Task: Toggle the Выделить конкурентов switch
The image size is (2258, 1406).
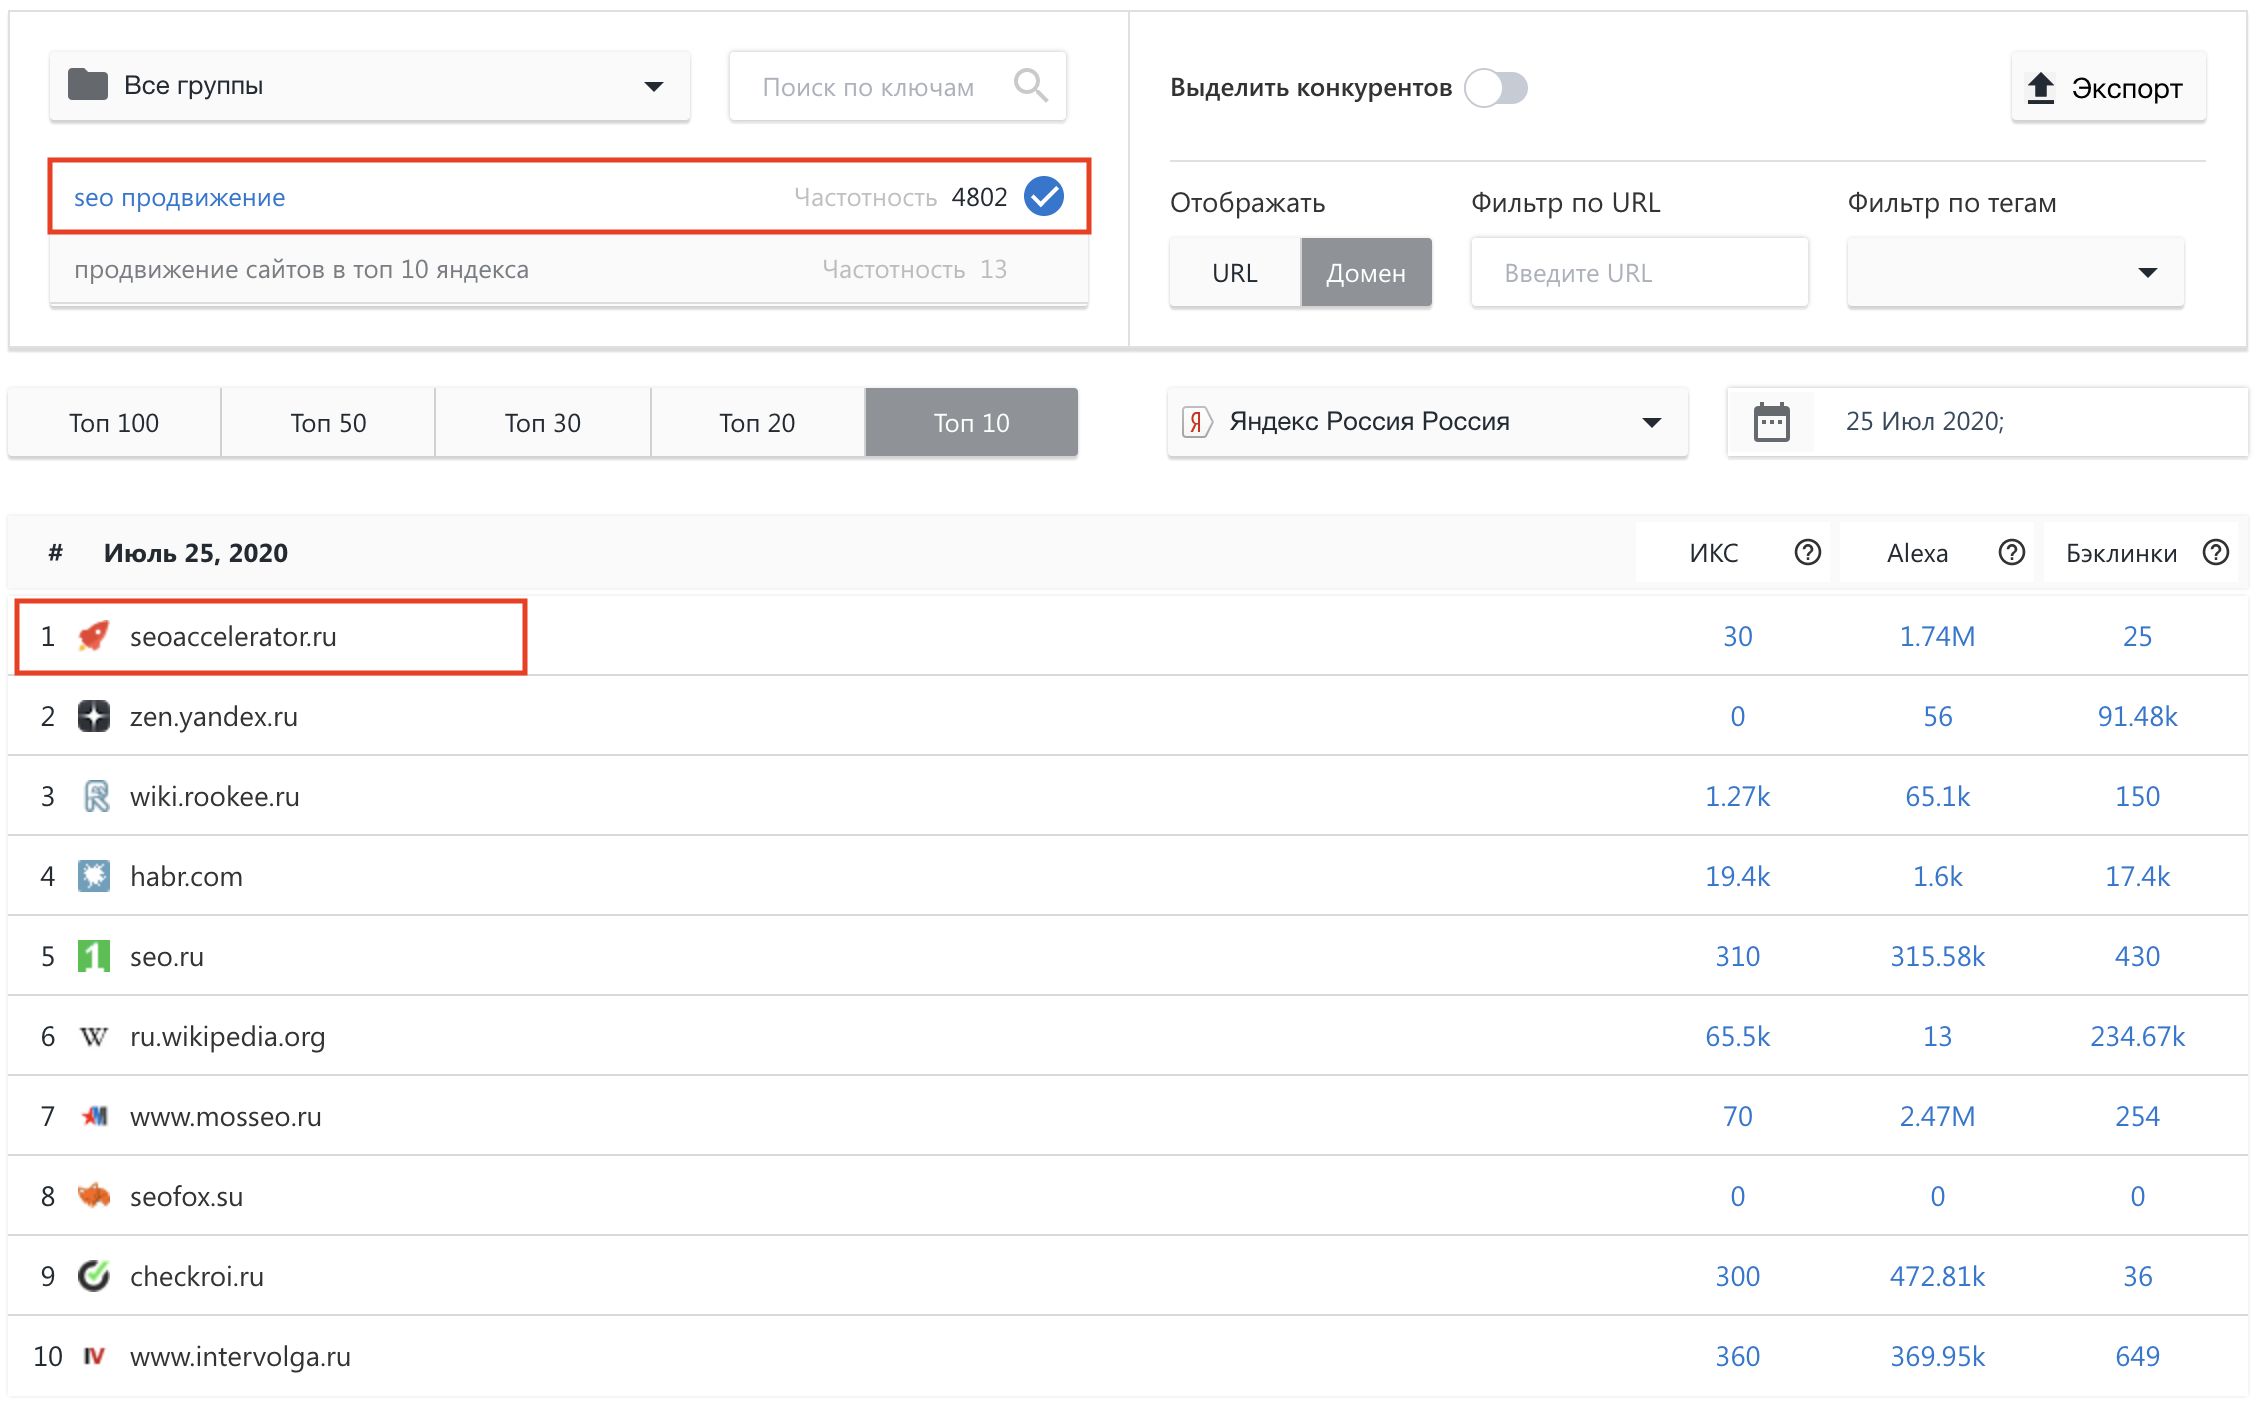Action: tap(1496, 88)
